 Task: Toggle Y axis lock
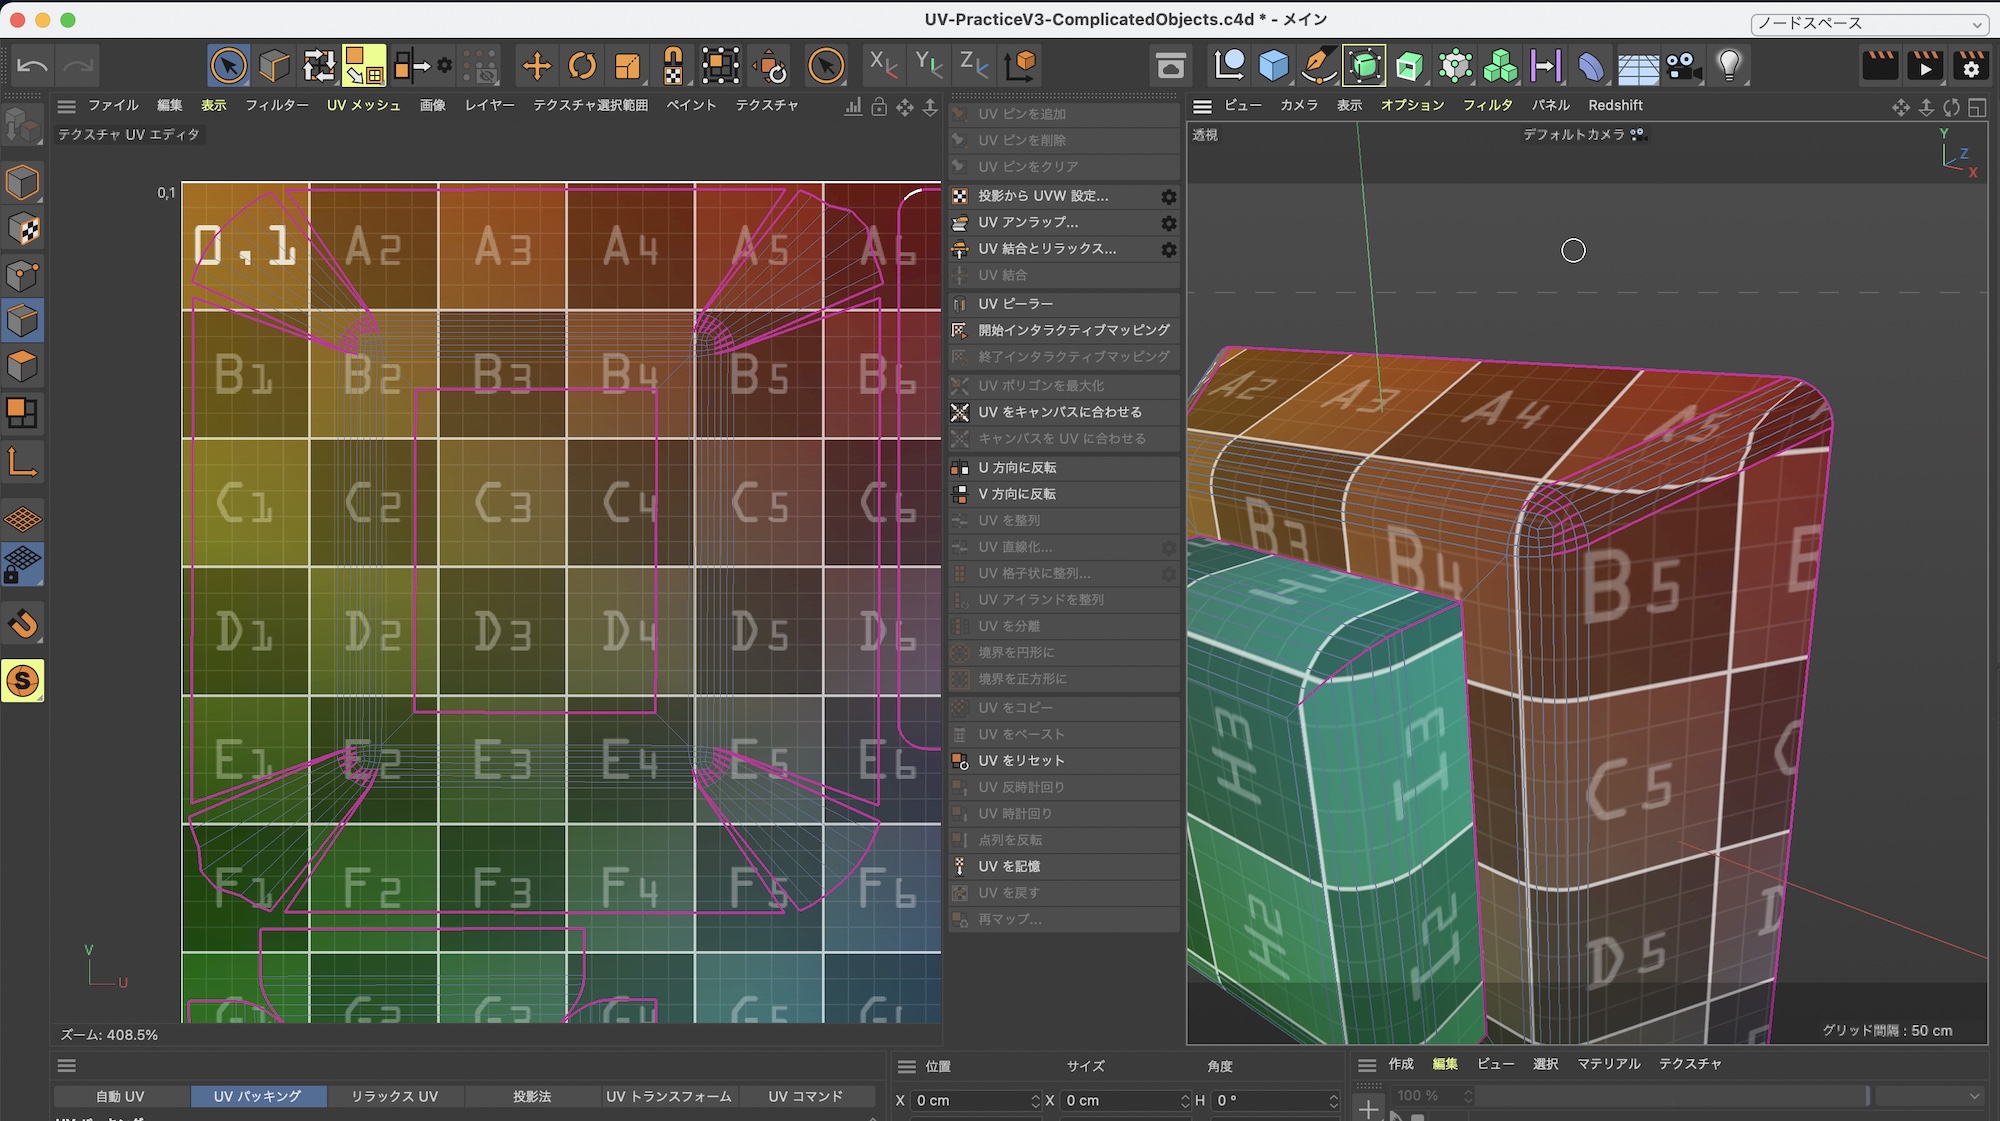pos(928,65)
